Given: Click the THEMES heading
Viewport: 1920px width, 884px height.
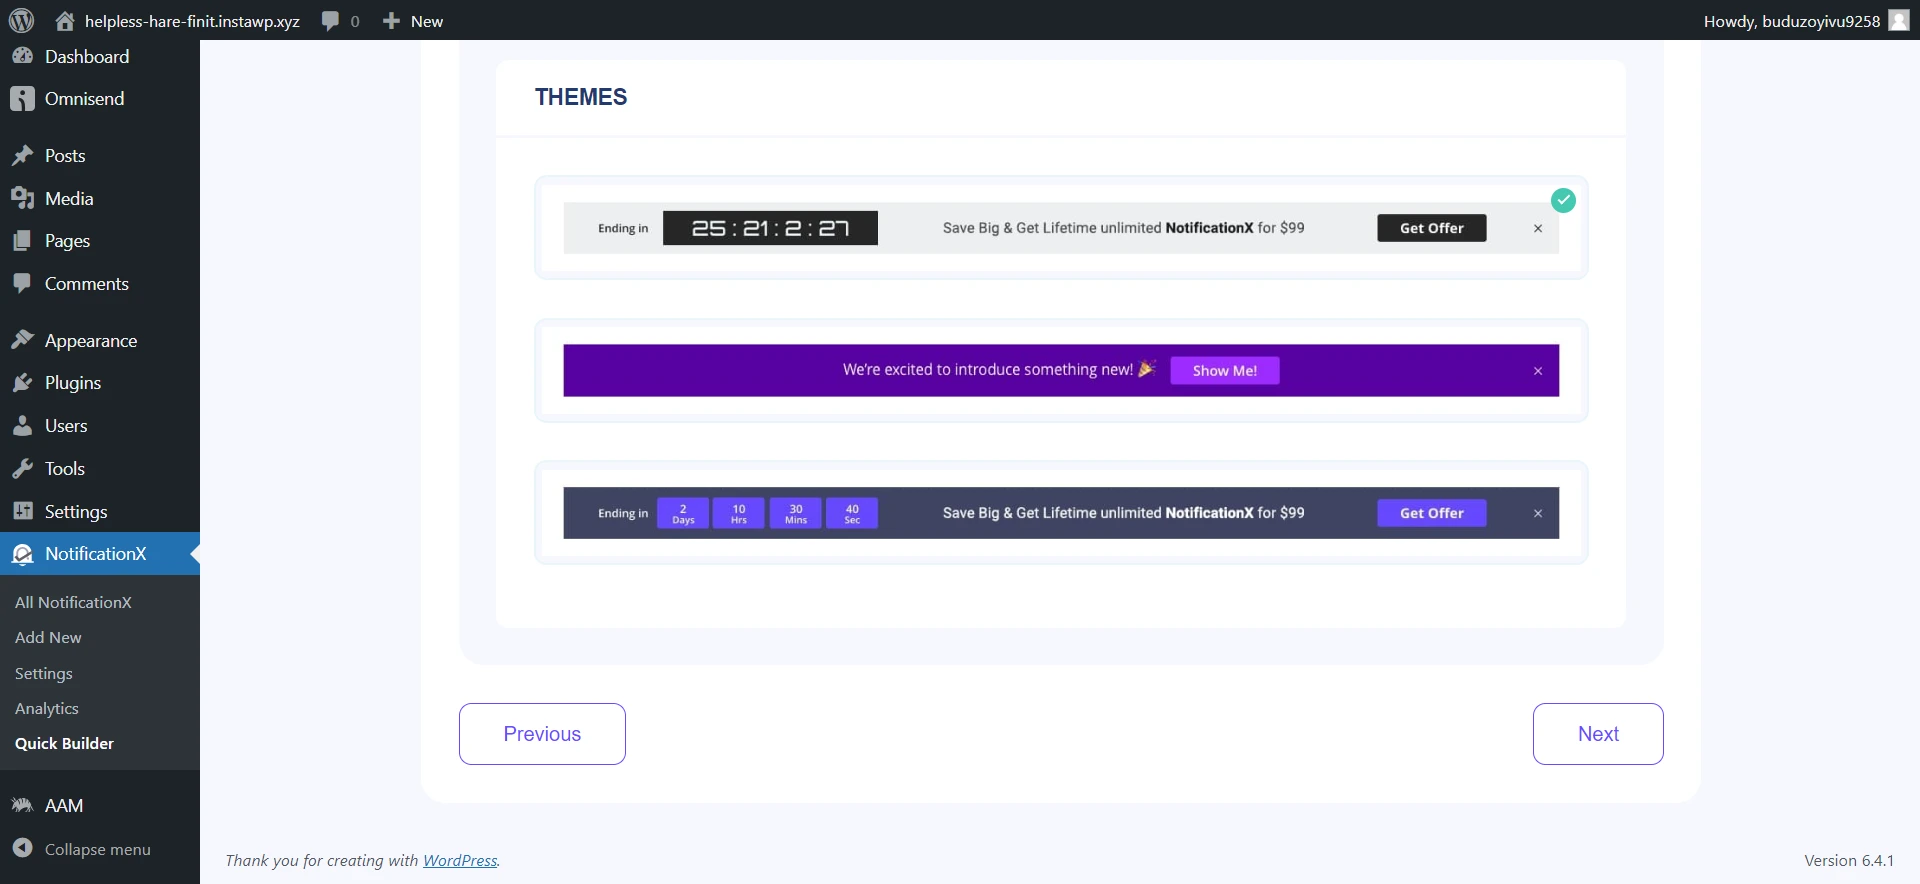Looking at the screenshot, I should 581,97.
